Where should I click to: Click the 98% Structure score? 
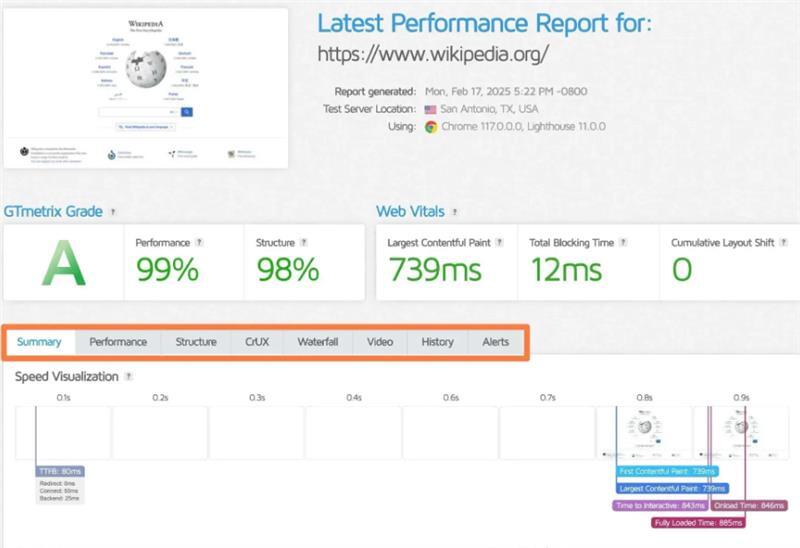288,269
